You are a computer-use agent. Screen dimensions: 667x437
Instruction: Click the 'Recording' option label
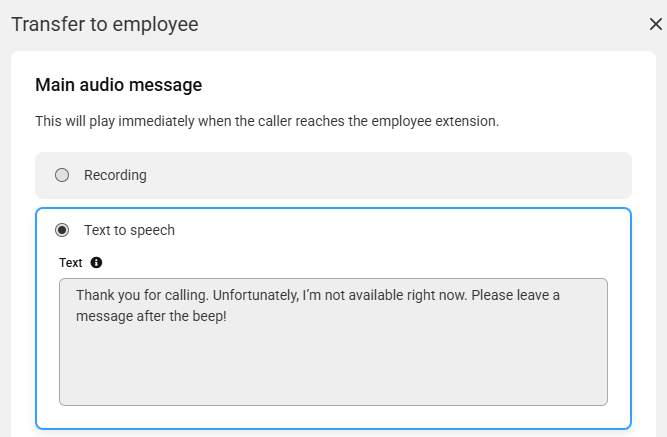pos(115,175)
